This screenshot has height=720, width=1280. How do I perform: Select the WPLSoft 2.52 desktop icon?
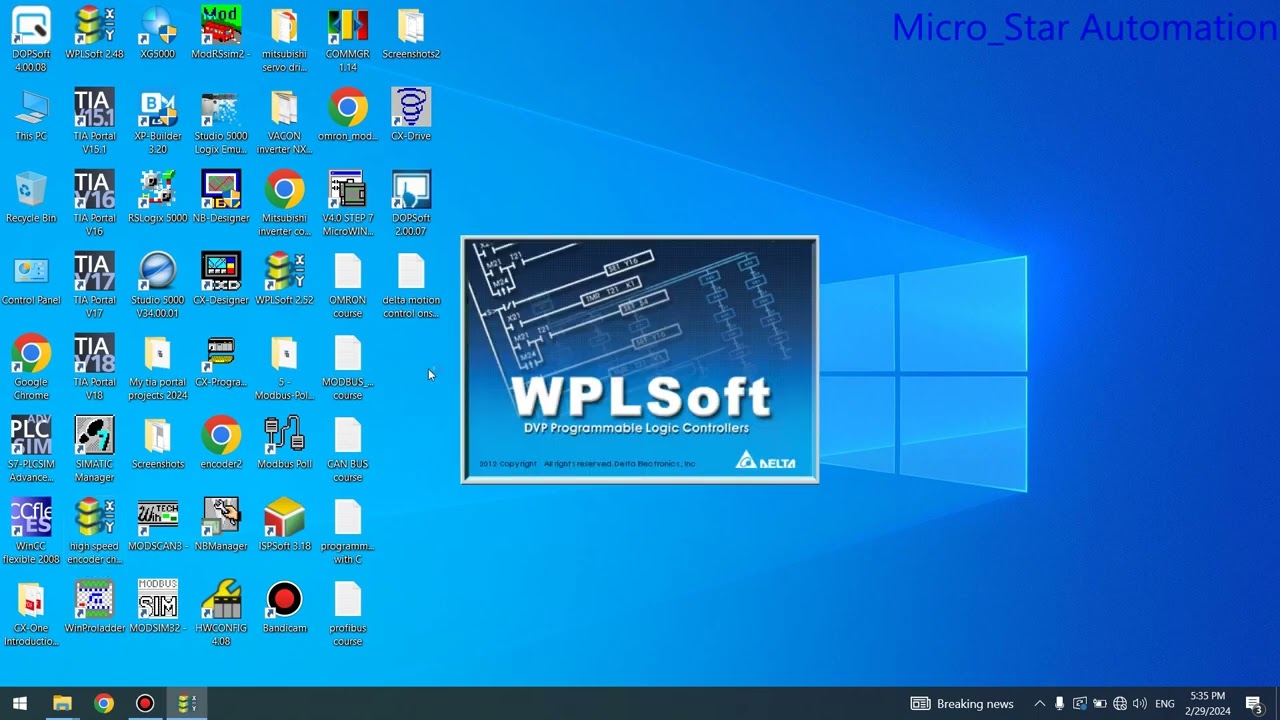click(x=284, y=278)
